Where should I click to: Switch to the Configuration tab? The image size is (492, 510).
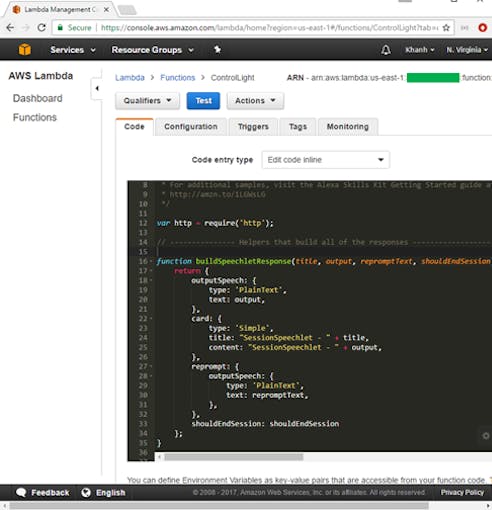coord(191,127)
